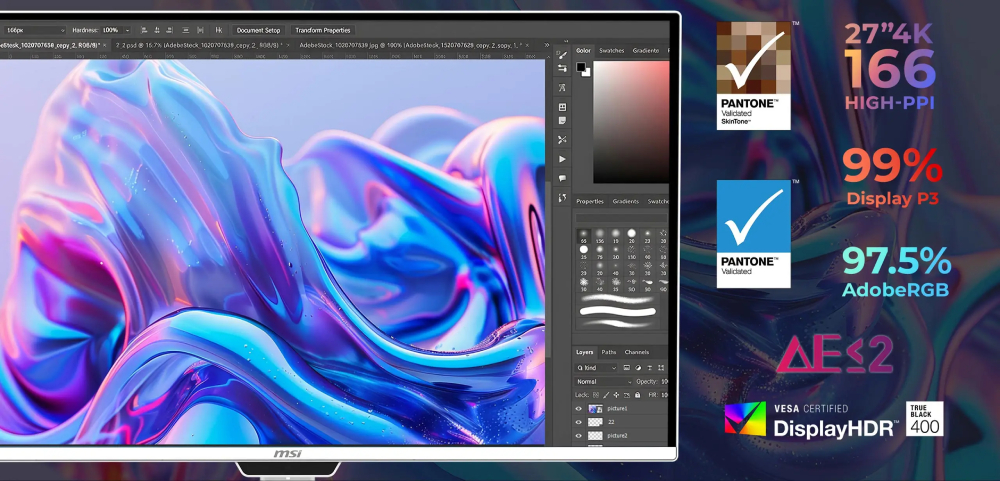Open the Brush Settings icon below Brushes
Viewport: 1000px width, 481px height.
(562, 68)
